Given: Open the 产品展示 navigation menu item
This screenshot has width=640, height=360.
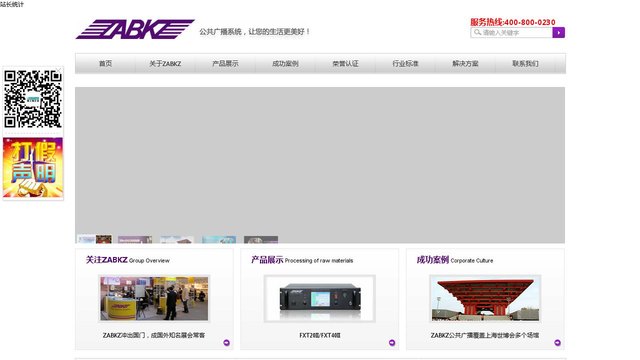Looking at the screenshot, I should 225,64.
